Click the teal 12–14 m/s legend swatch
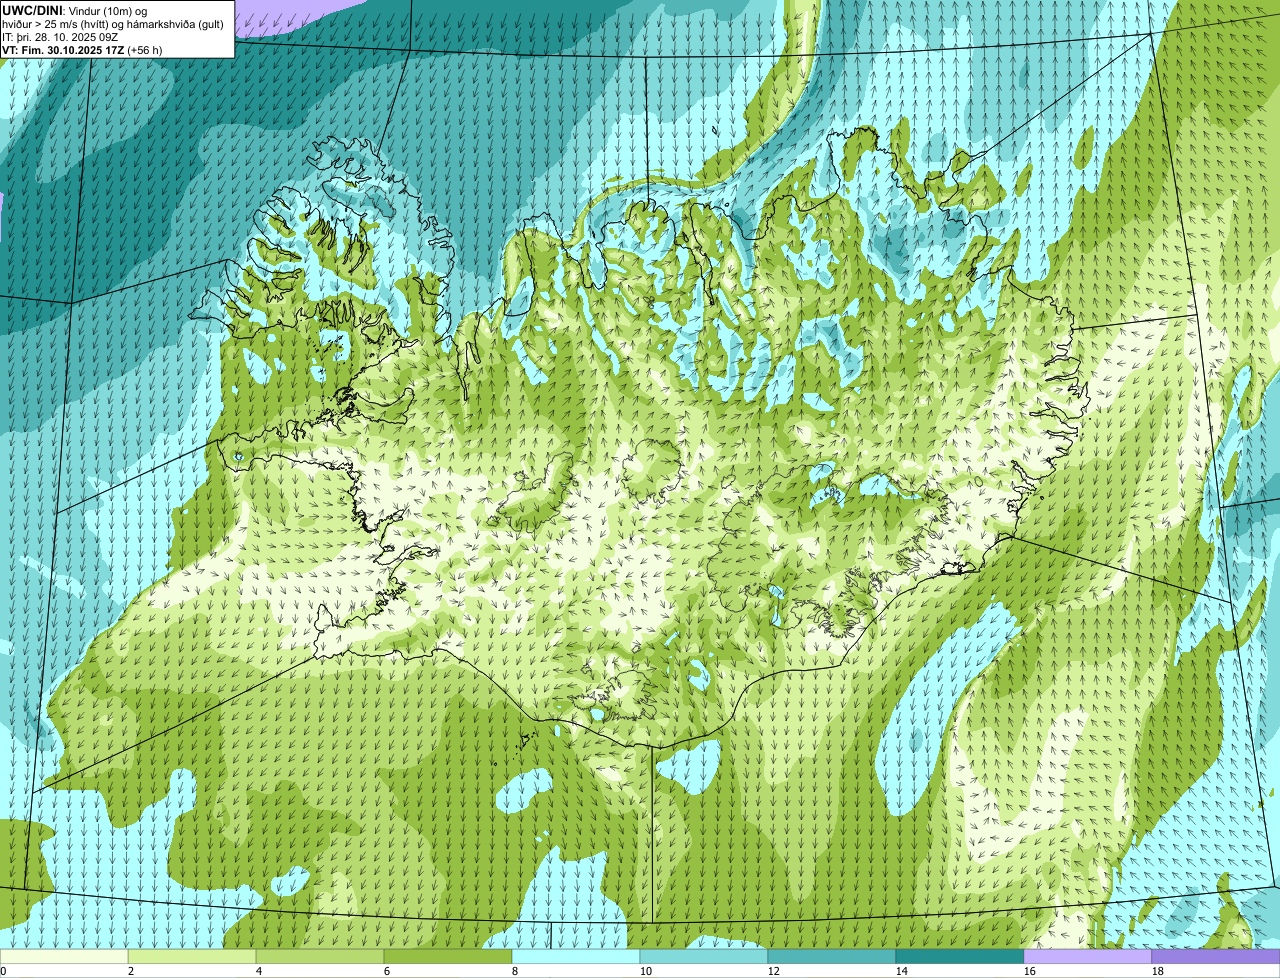Screen dimensions: 1280x978 point(832,957)
